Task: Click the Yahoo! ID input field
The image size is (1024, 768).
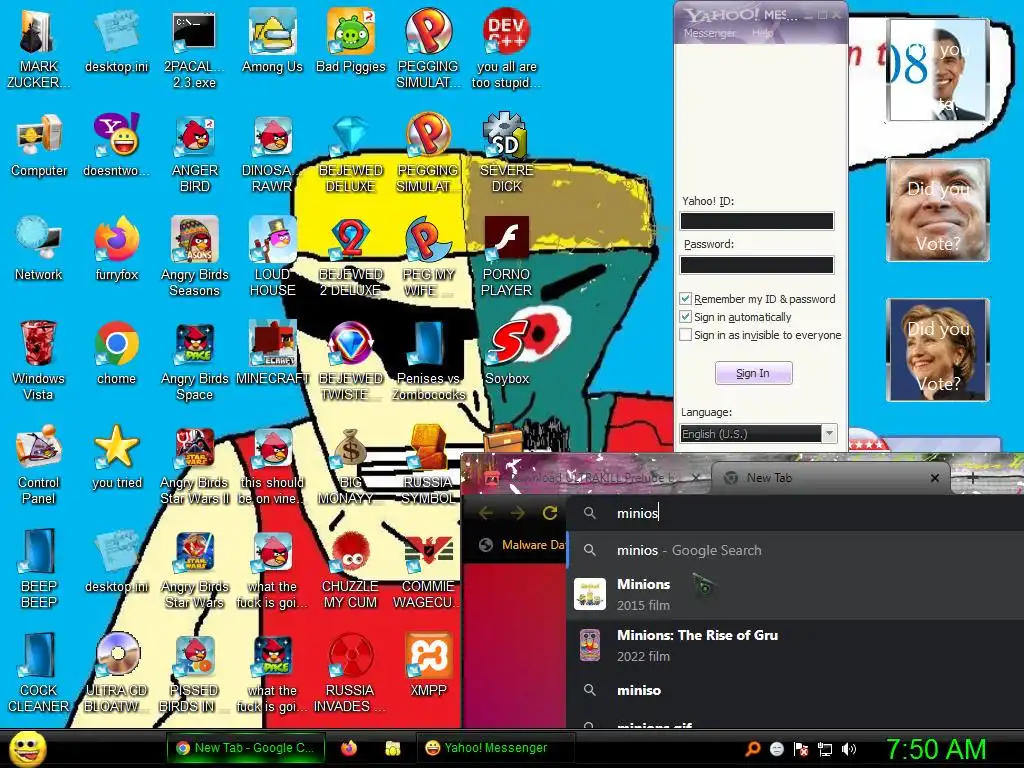Action: 757,221
